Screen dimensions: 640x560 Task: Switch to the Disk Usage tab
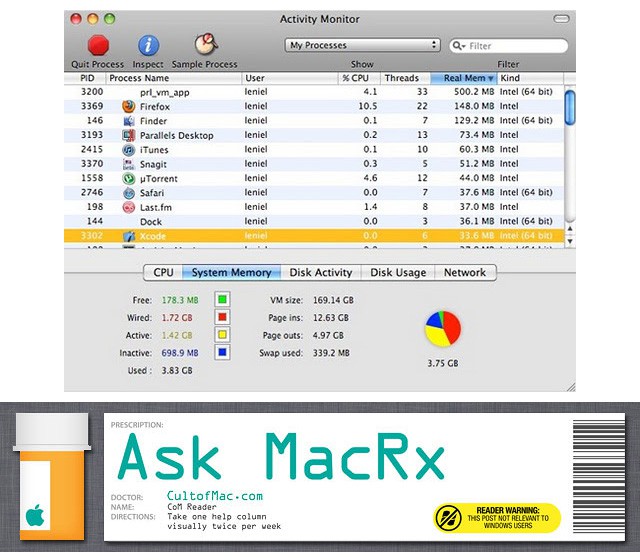tap(398, 272)
